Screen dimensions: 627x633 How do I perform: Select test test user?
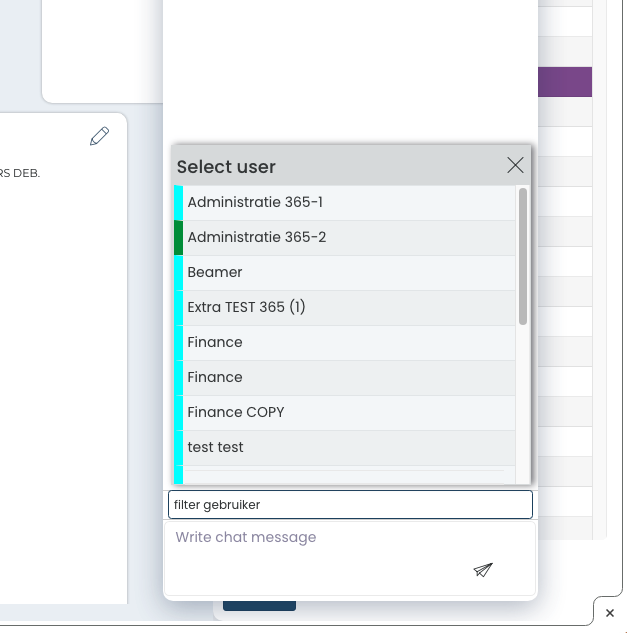[x=344, y=448]
